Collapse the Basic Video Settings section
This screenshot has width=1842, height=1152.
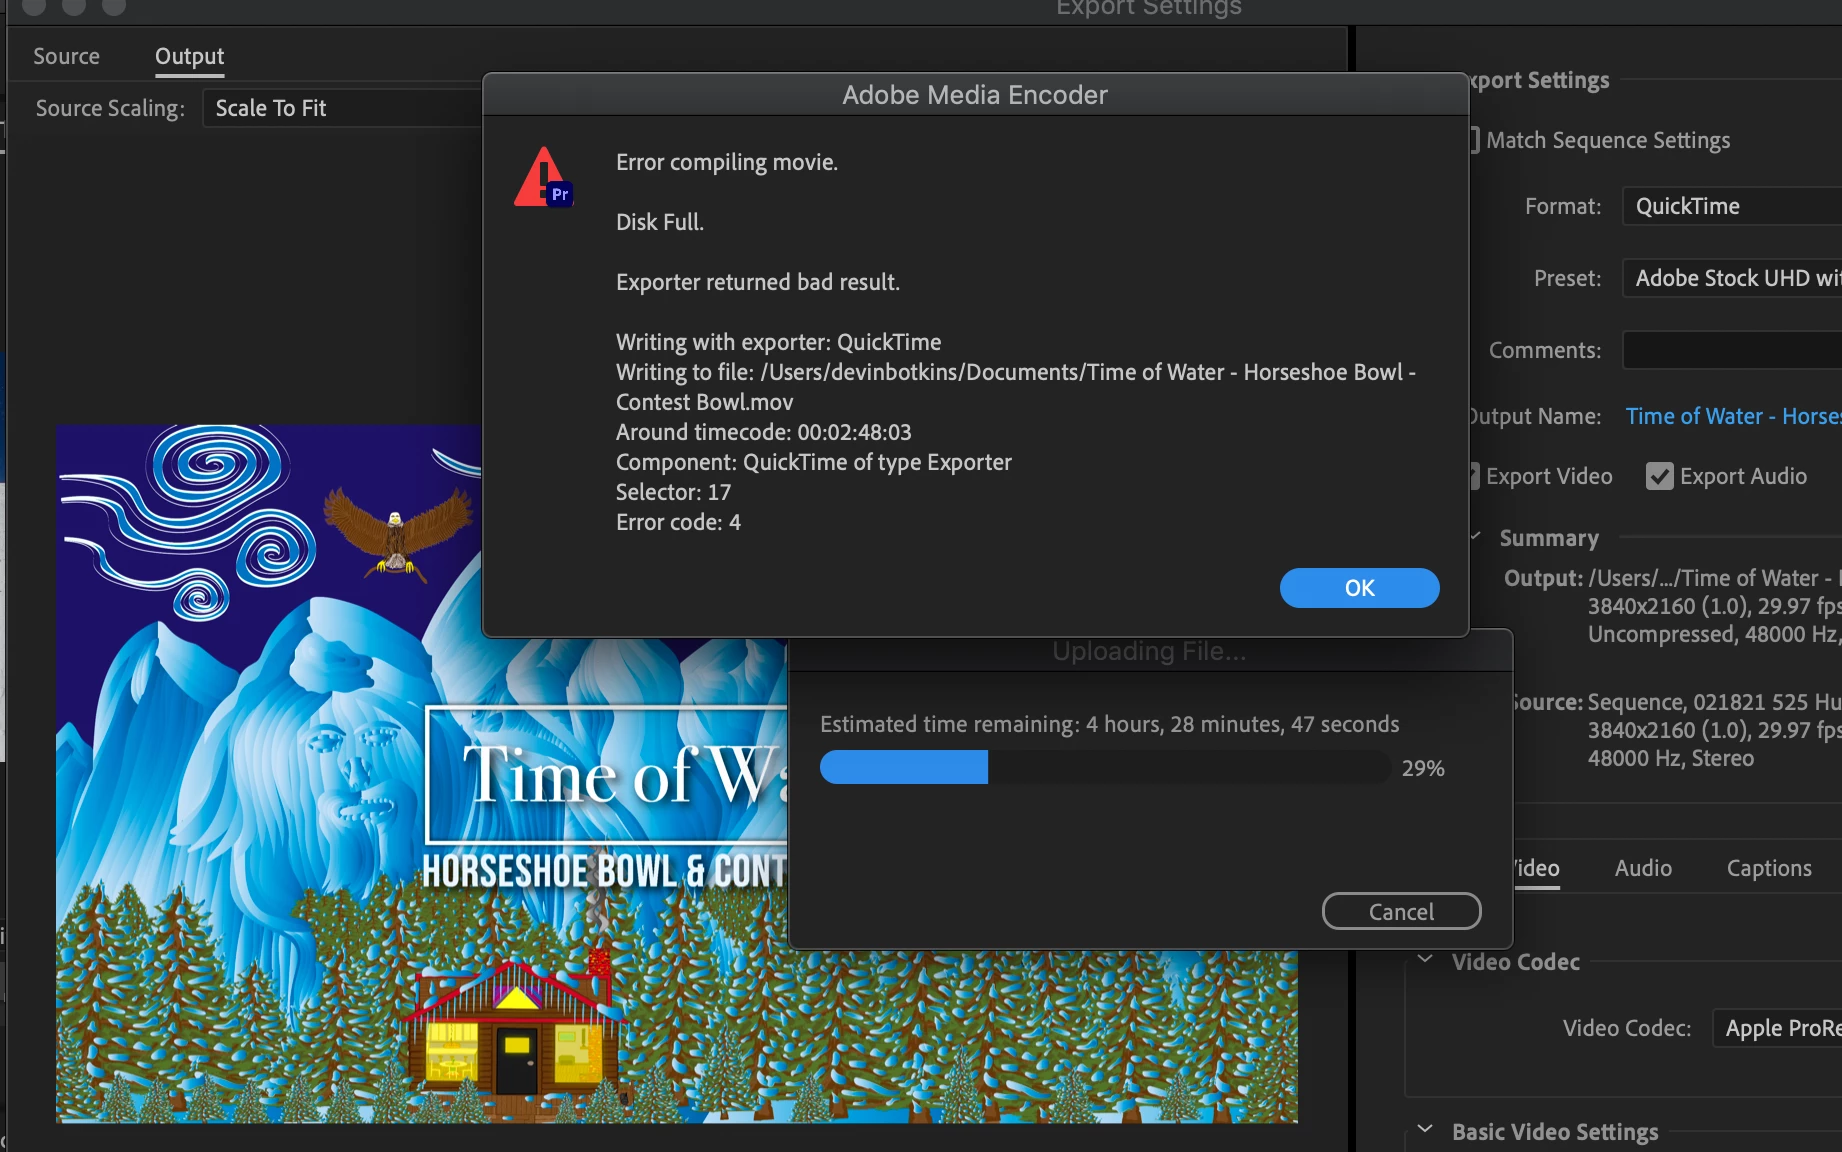[x=1425, y=1131]
